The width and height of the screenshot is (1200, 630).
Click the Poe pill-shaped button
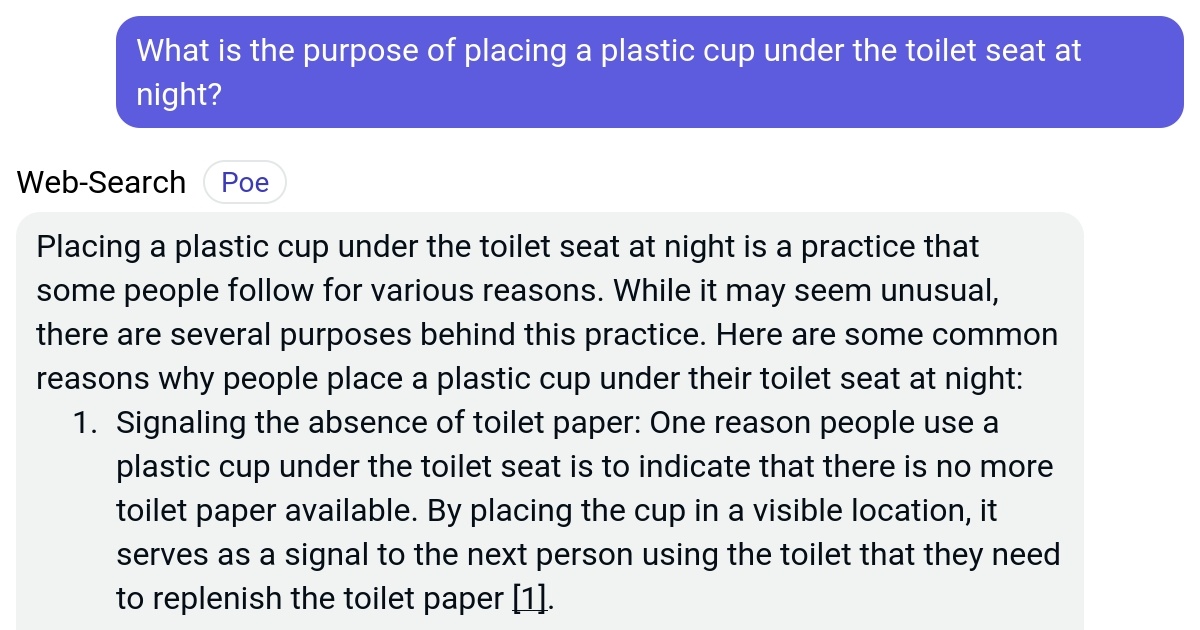click(245, 181)
